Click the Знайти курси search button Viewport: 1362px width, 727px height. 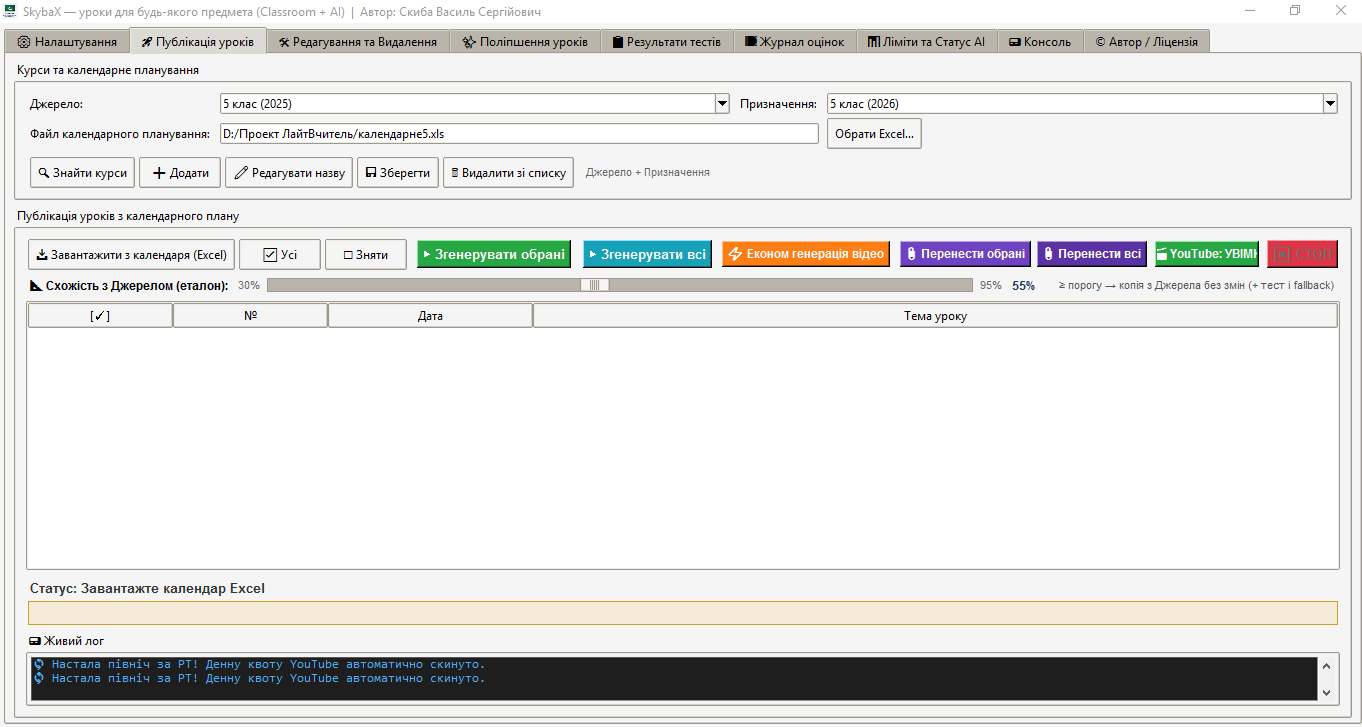click(x=83, y=172)
